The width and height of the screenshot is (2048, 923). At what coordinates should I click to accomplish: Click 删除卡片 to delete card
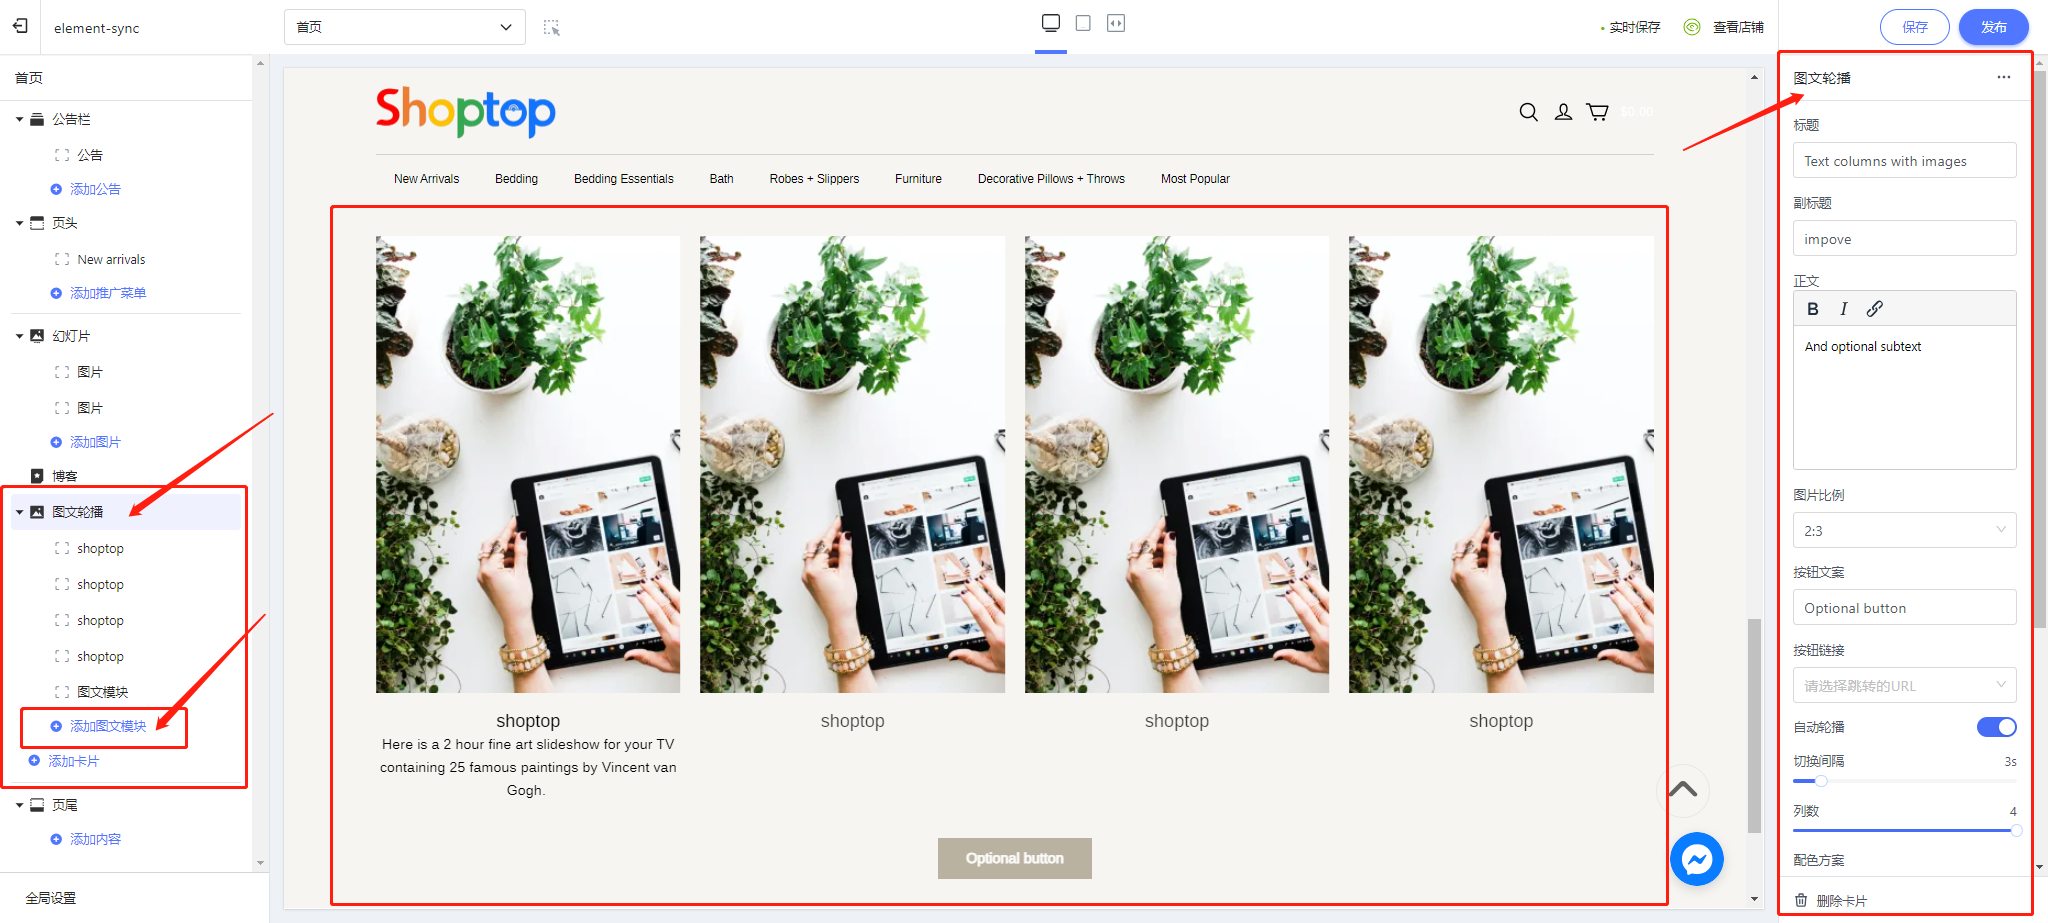coord(1842,900)
